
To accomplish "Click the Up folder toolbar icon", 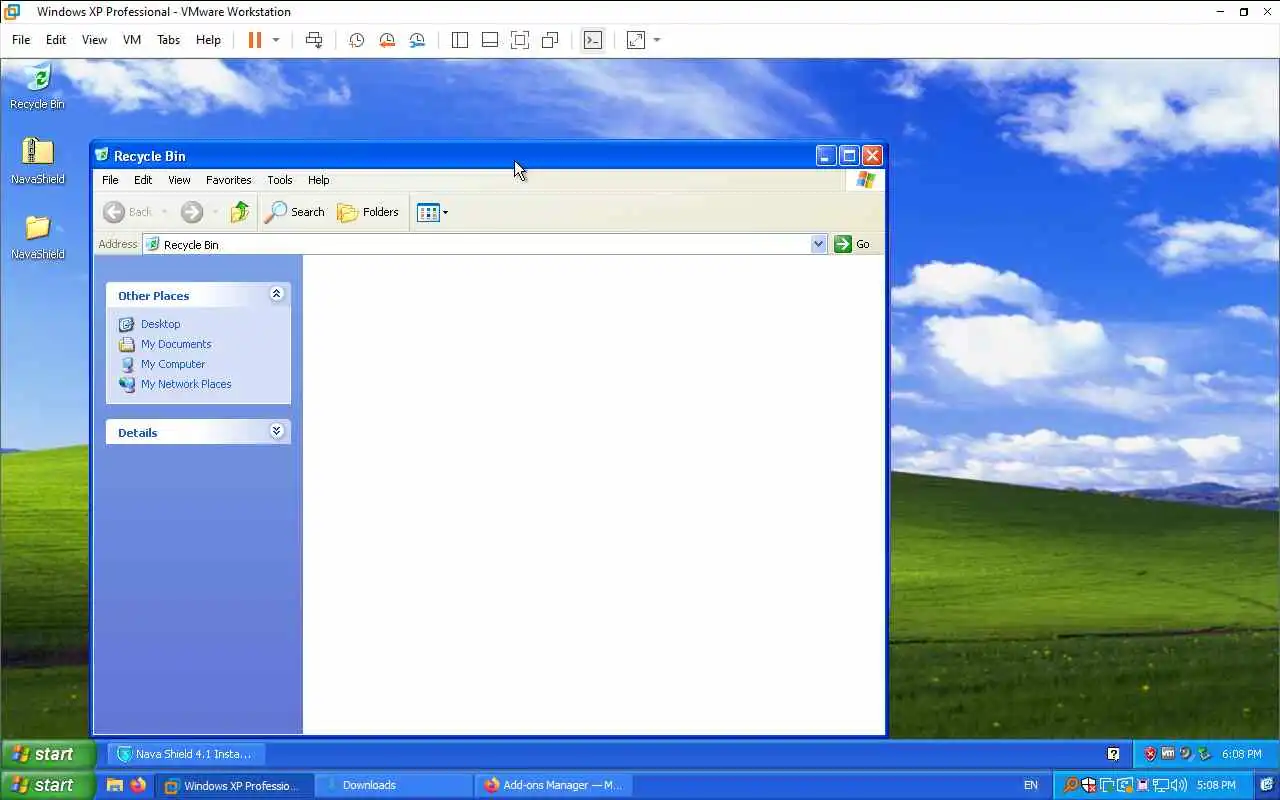I will pyautogui.click(x=239, y=212).
